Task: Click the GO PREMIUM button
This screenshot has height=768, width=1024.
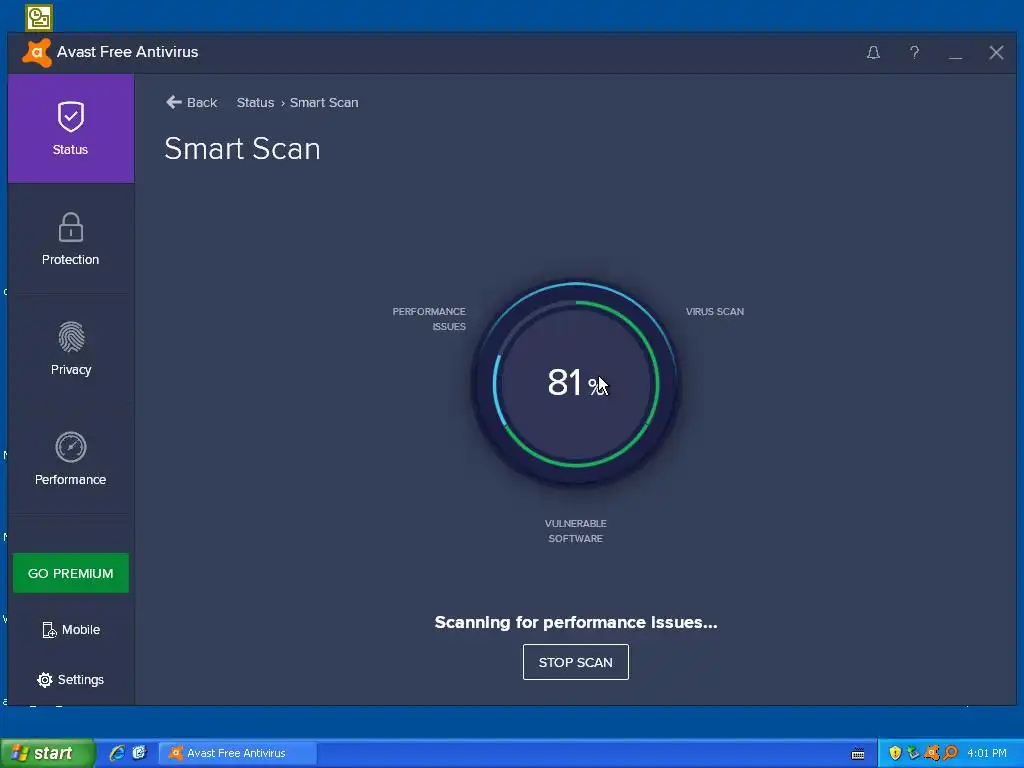Action: pos(71,573)
